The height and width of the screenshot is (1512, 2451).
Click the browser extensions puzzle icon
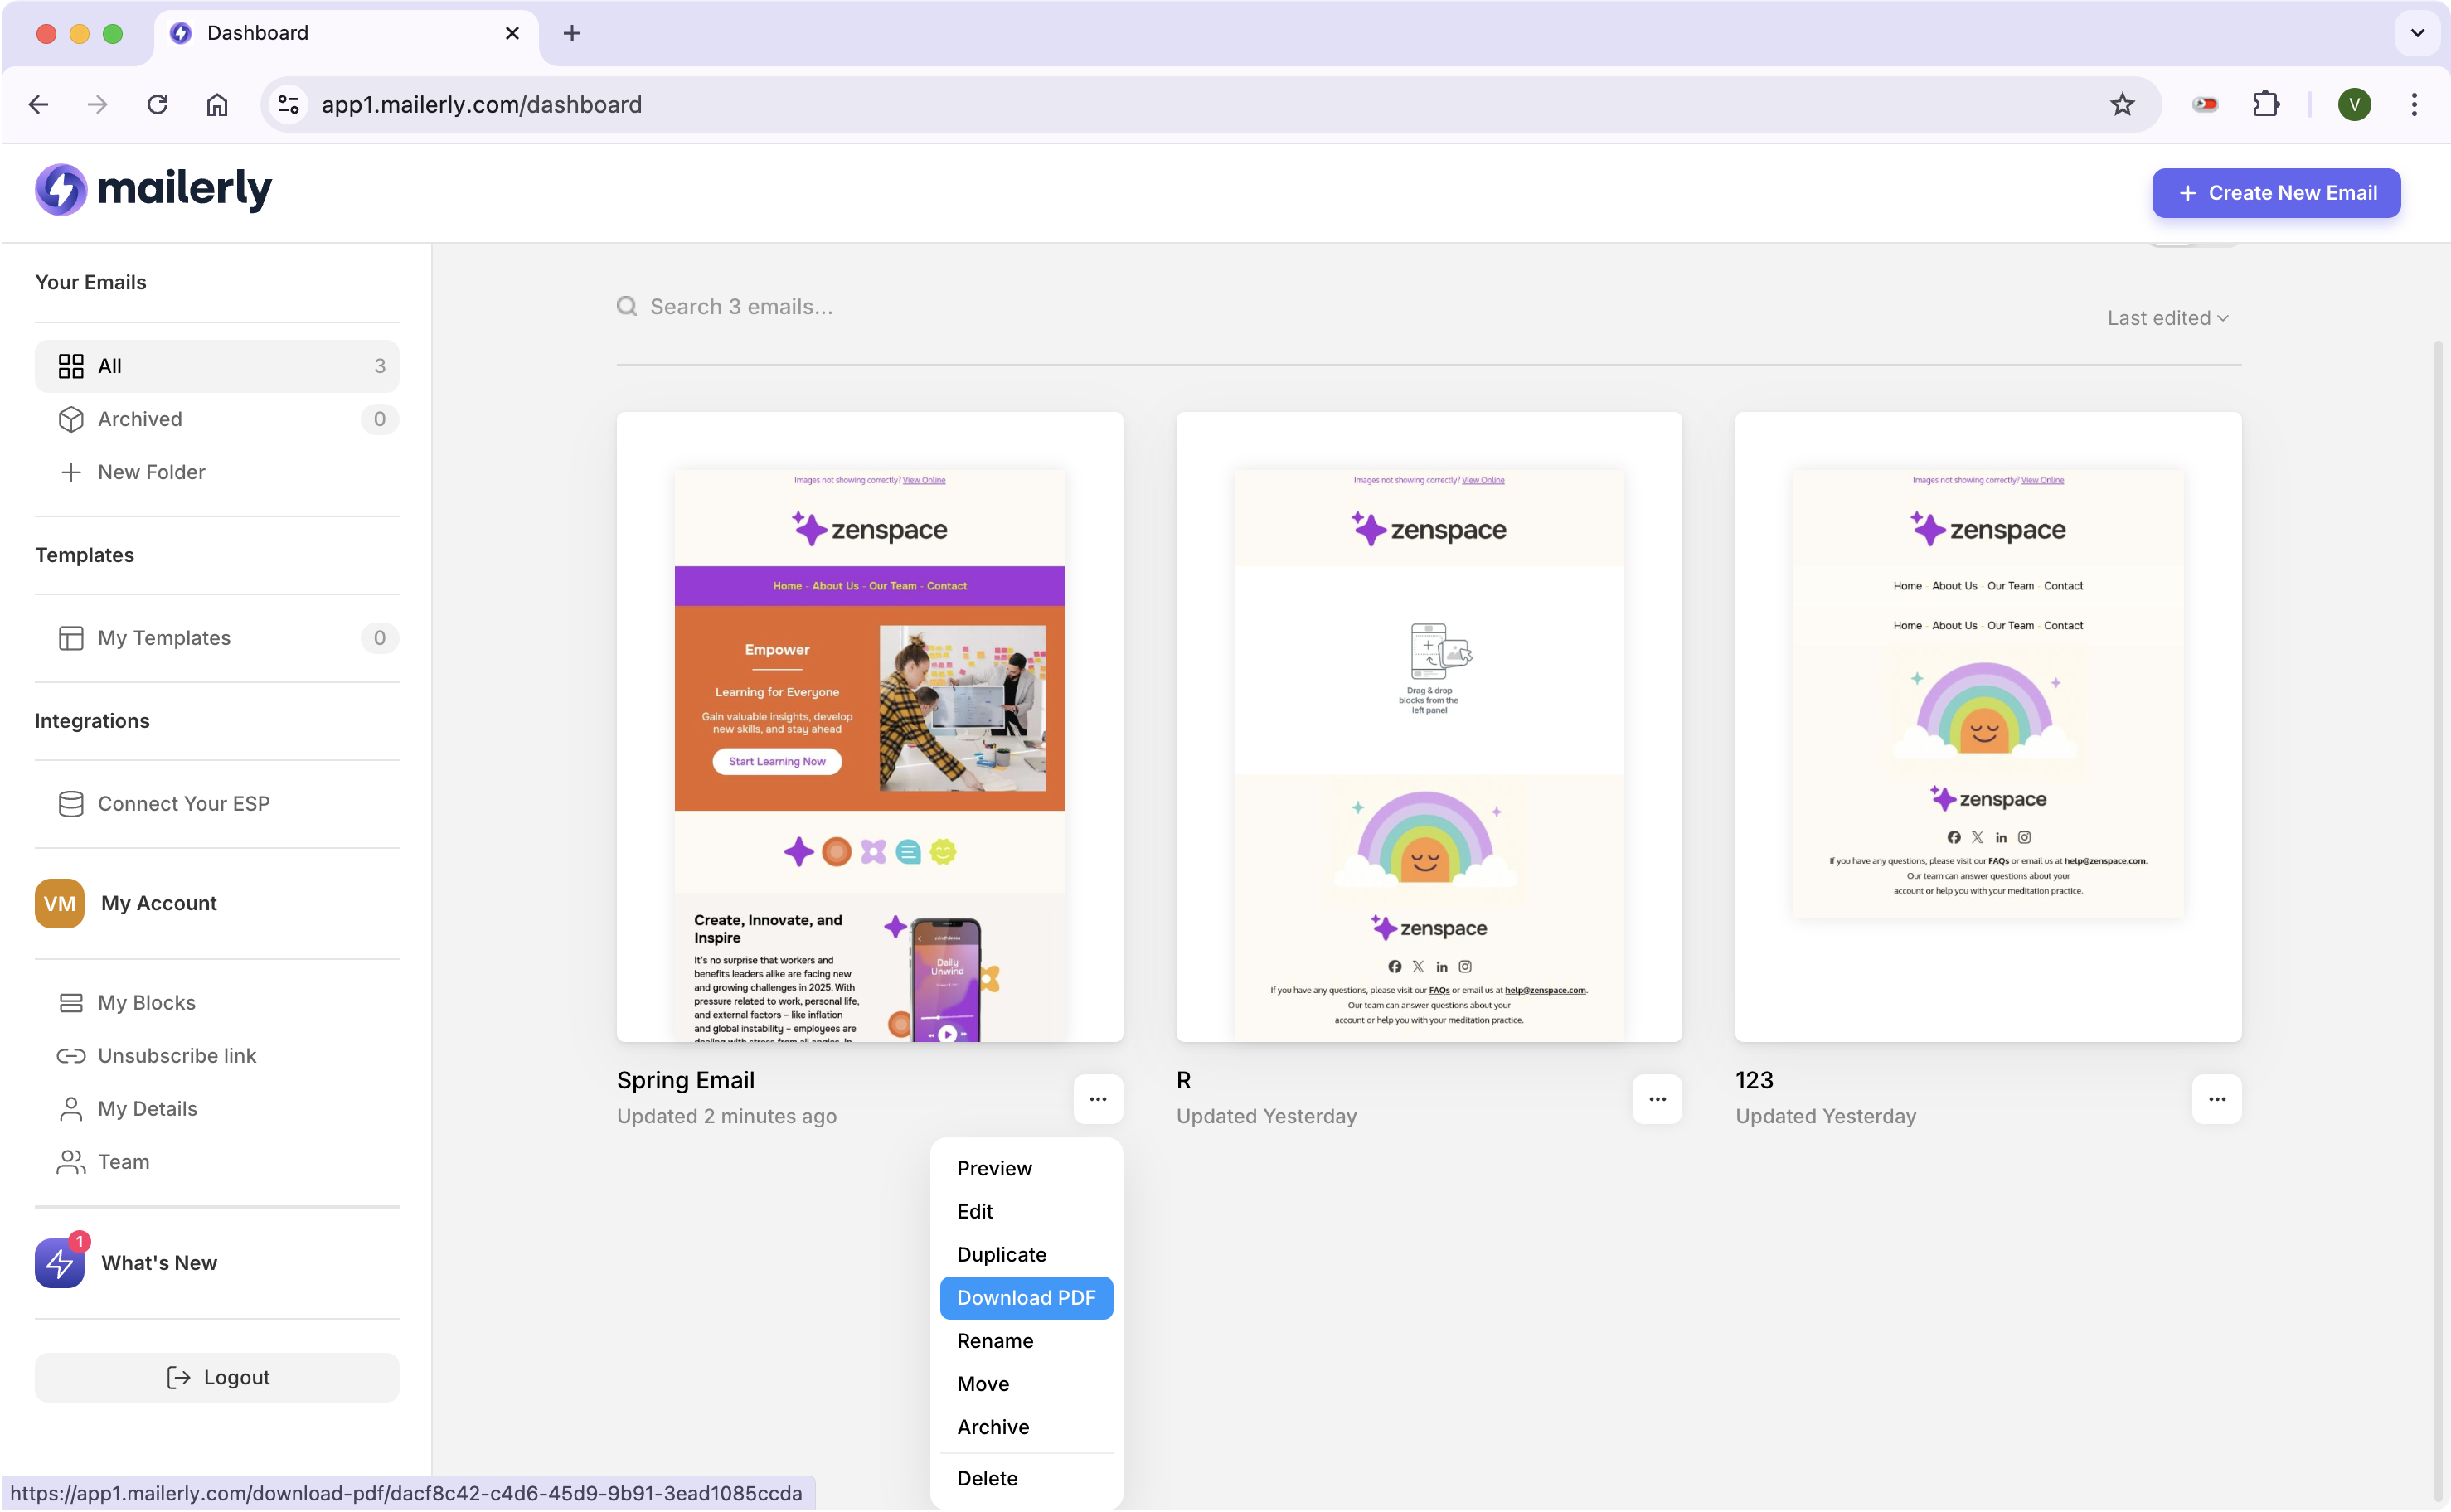coord(2266,104)
